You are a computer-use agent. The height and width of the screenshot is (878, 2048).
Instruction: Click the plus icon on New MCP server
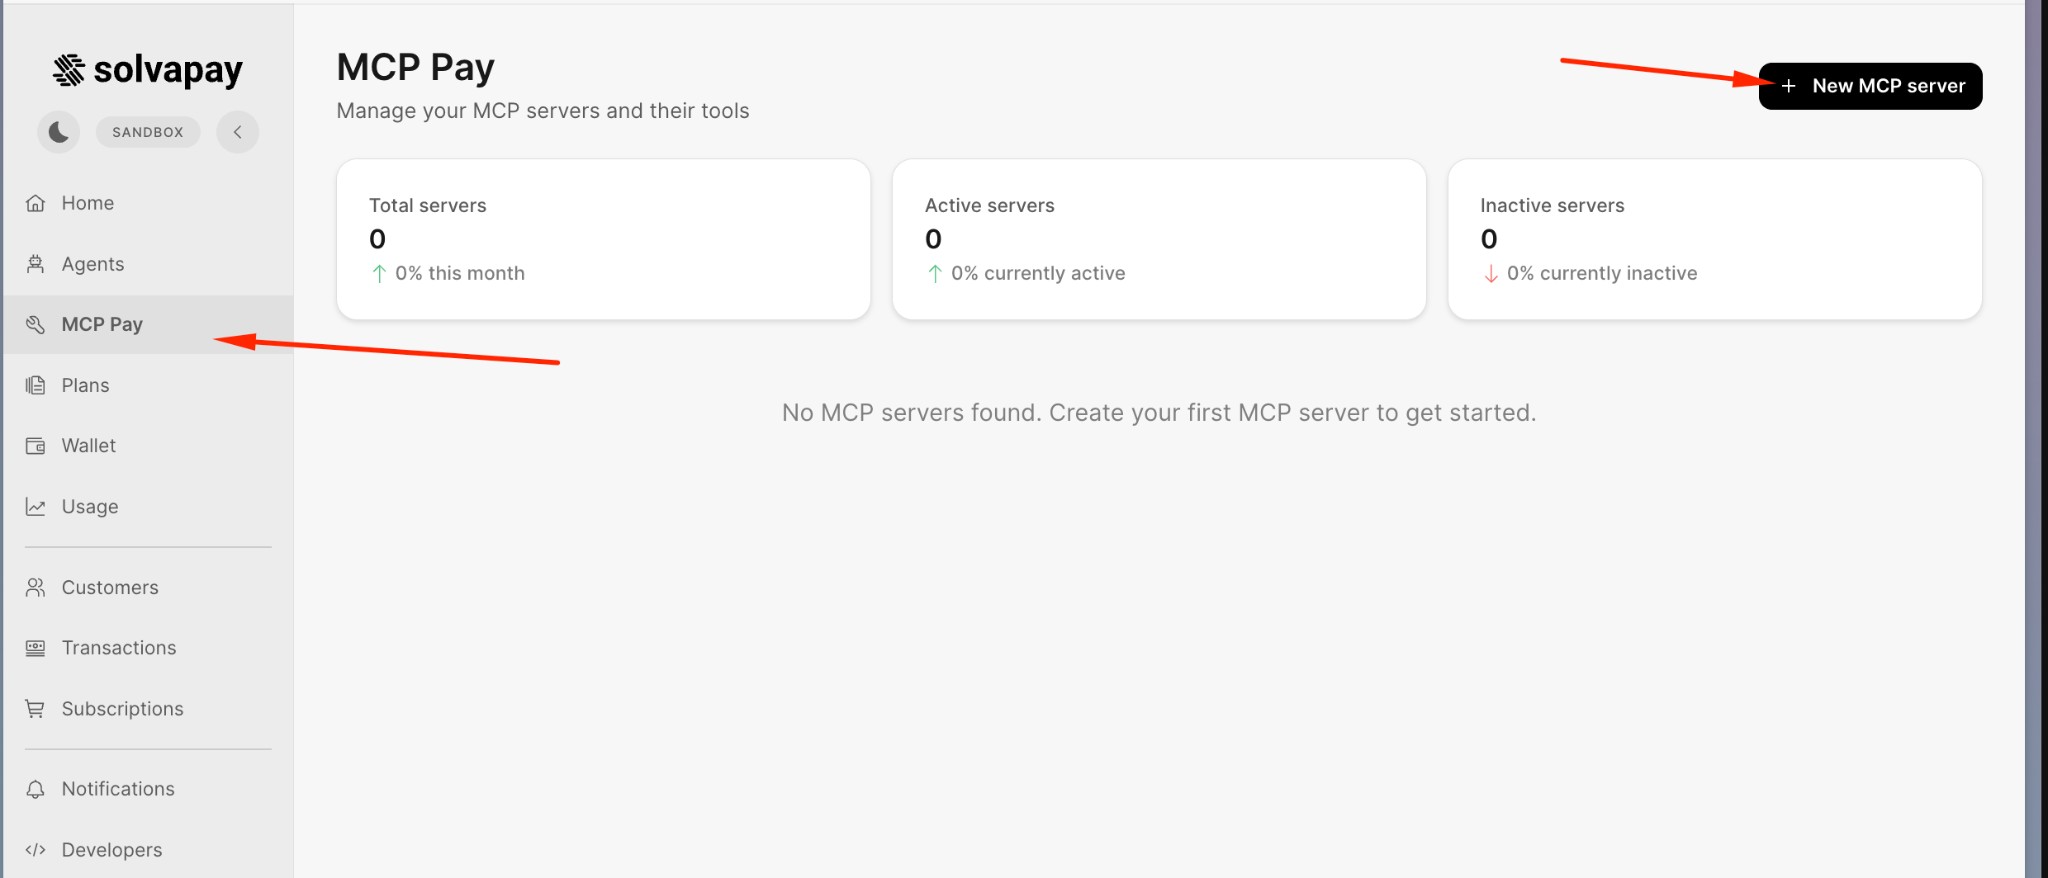click(1789, 86)
